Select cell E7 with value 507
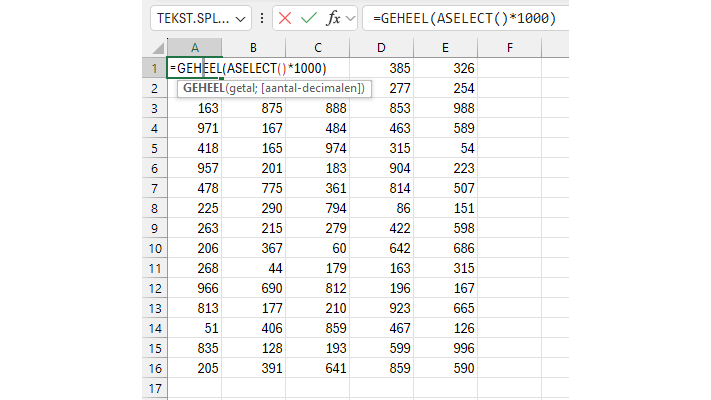The height and width of the screenshot is (400, 711). [x=445, y=188]
